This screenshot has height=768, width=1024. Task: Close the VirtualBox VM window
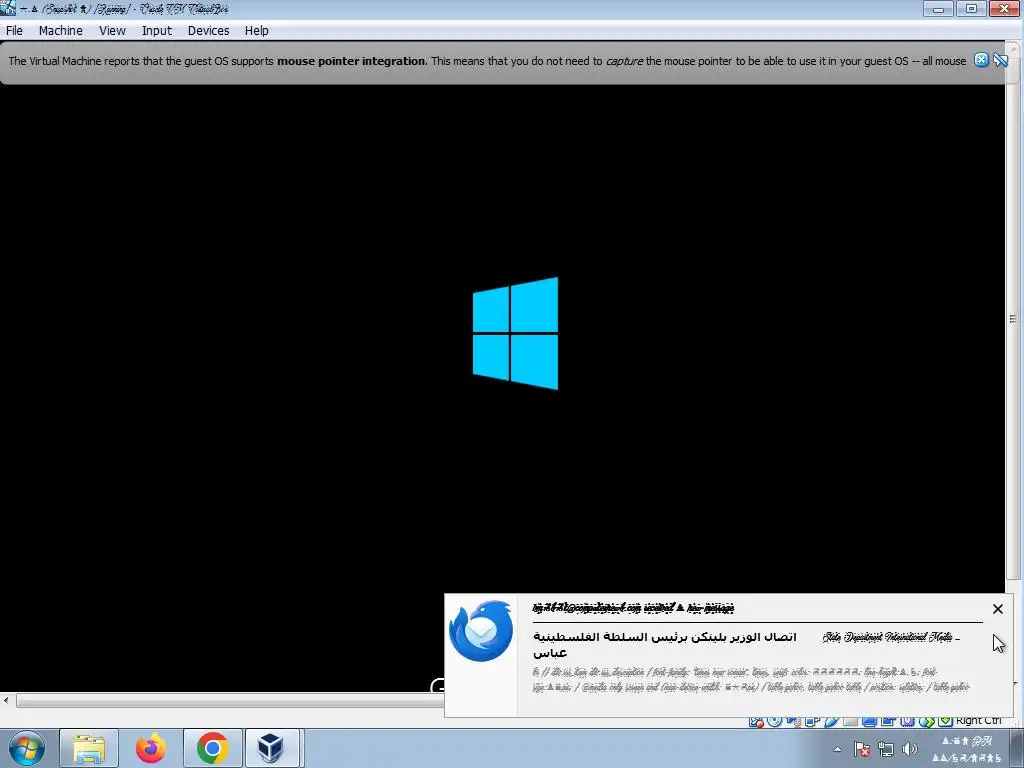pyautogui.click(x=1004, y=9)
